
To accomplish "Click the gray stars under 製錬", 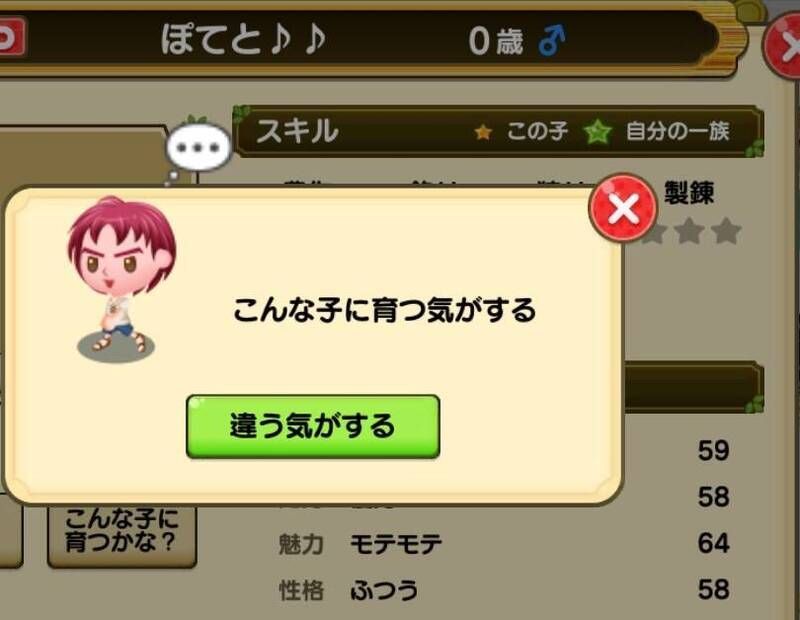I will tap(691, 232).
